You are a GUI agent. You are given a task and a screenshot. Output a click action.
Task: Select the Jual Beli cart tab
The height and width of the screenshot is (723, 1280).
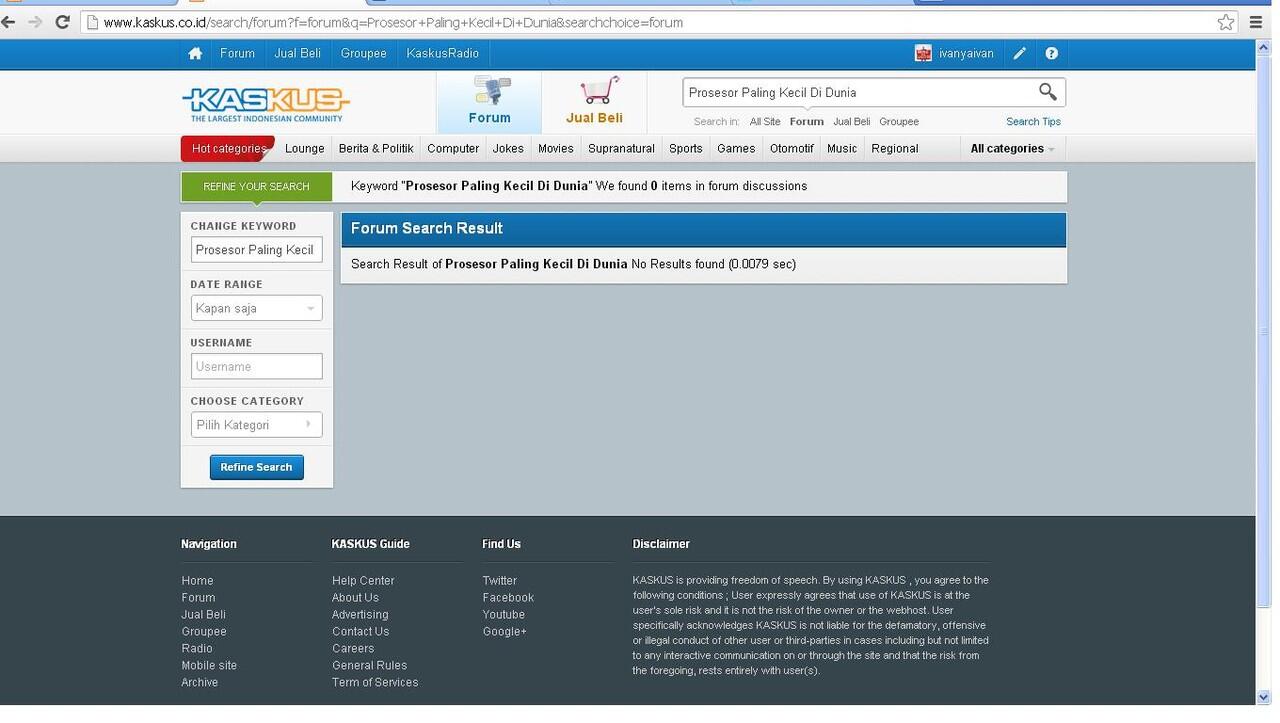[594, 102]
